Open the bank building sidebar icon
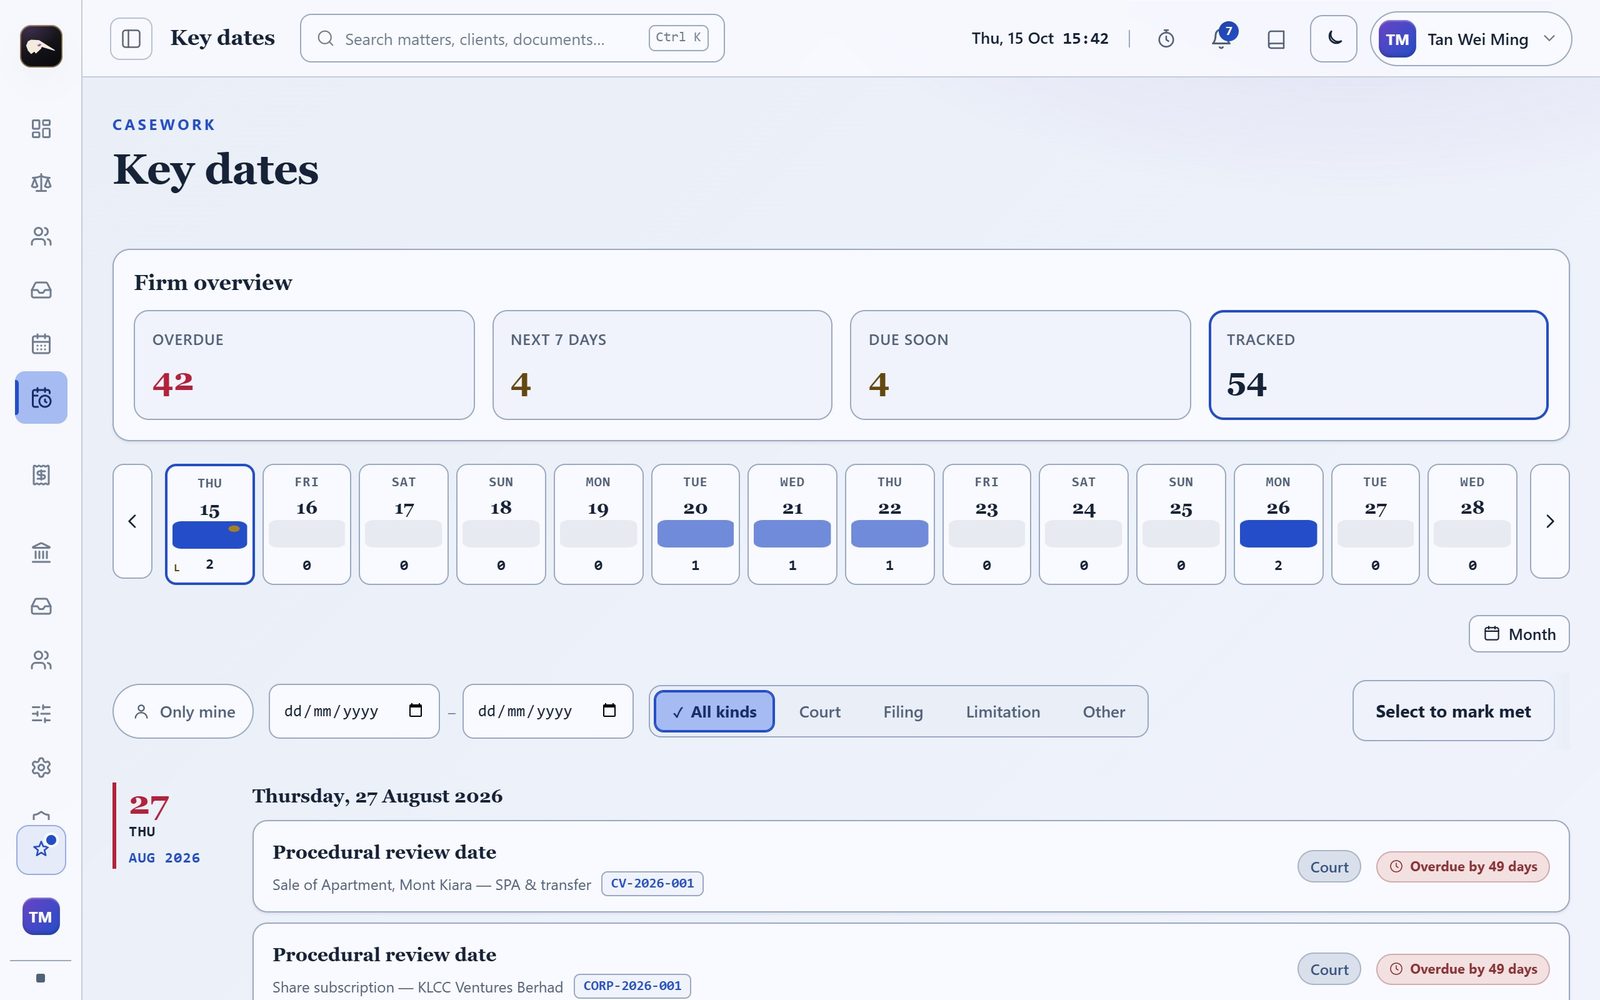This screenshot has width=1600, height=1000. (x=41, y=553)
